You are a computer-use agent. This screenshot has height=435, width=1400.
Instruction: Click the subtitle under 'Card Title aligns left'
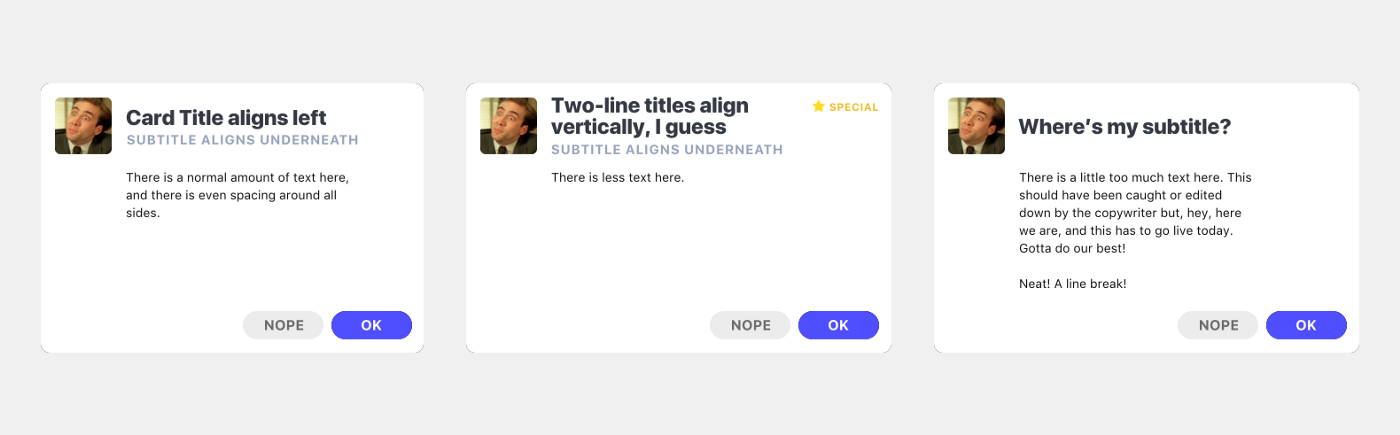tap(242, 140)
